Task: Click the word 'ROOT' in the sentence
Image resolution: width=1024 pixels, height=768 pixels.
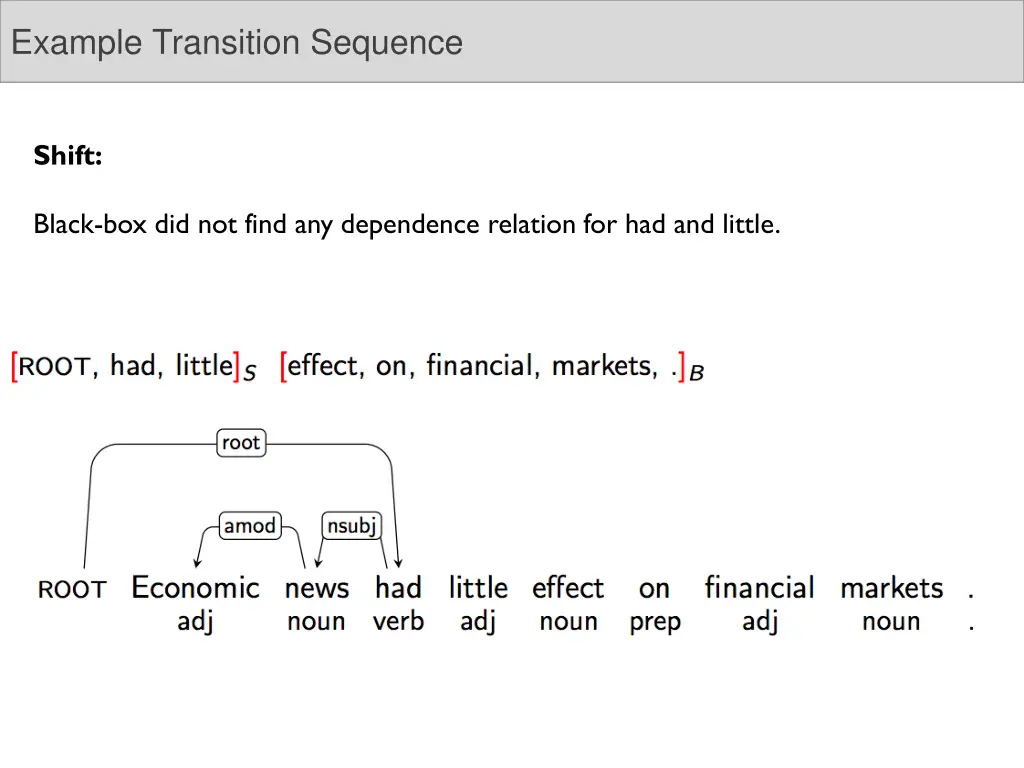Action: [72, 590]
